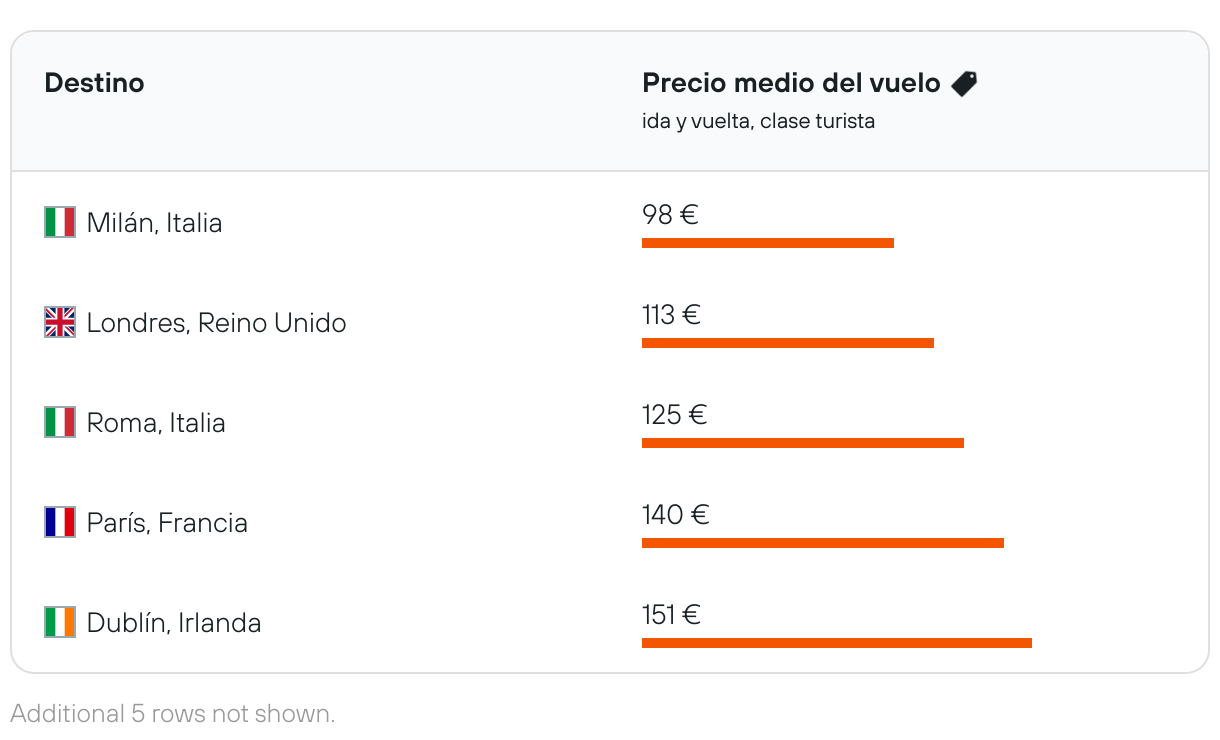Click the orange bar under 151 €
The image size is (1220, 740).
(836, 643)
